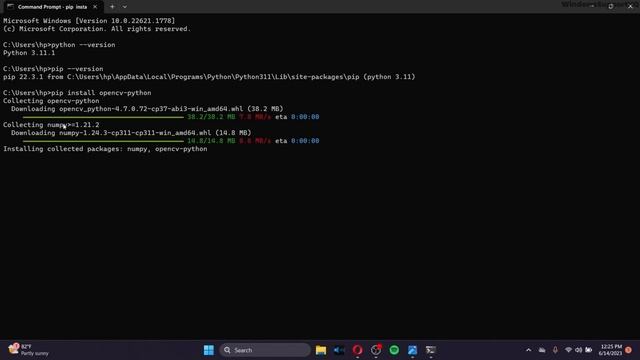This screenshot has height=360, width=640.
Task: Click the battery status tray icon
Action: [x=589, y=350]
